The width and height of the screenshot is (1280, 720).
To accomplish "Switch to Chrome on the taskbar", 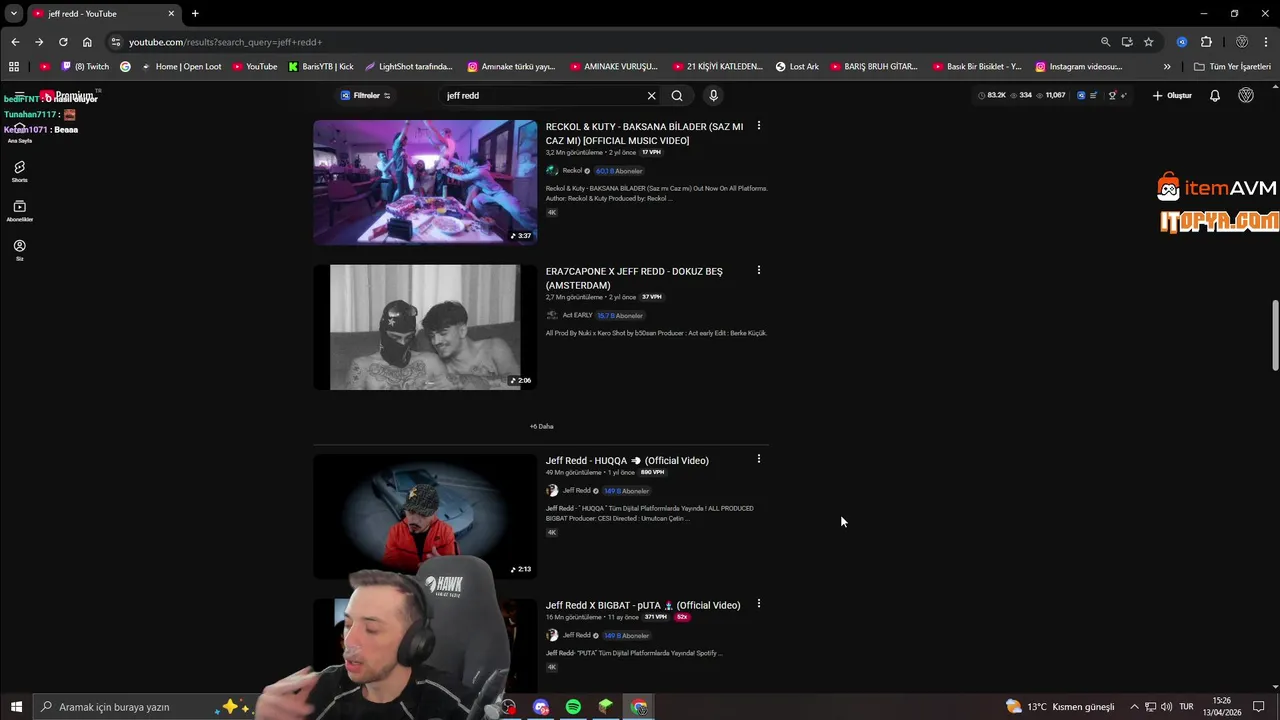I will point(639,707).
